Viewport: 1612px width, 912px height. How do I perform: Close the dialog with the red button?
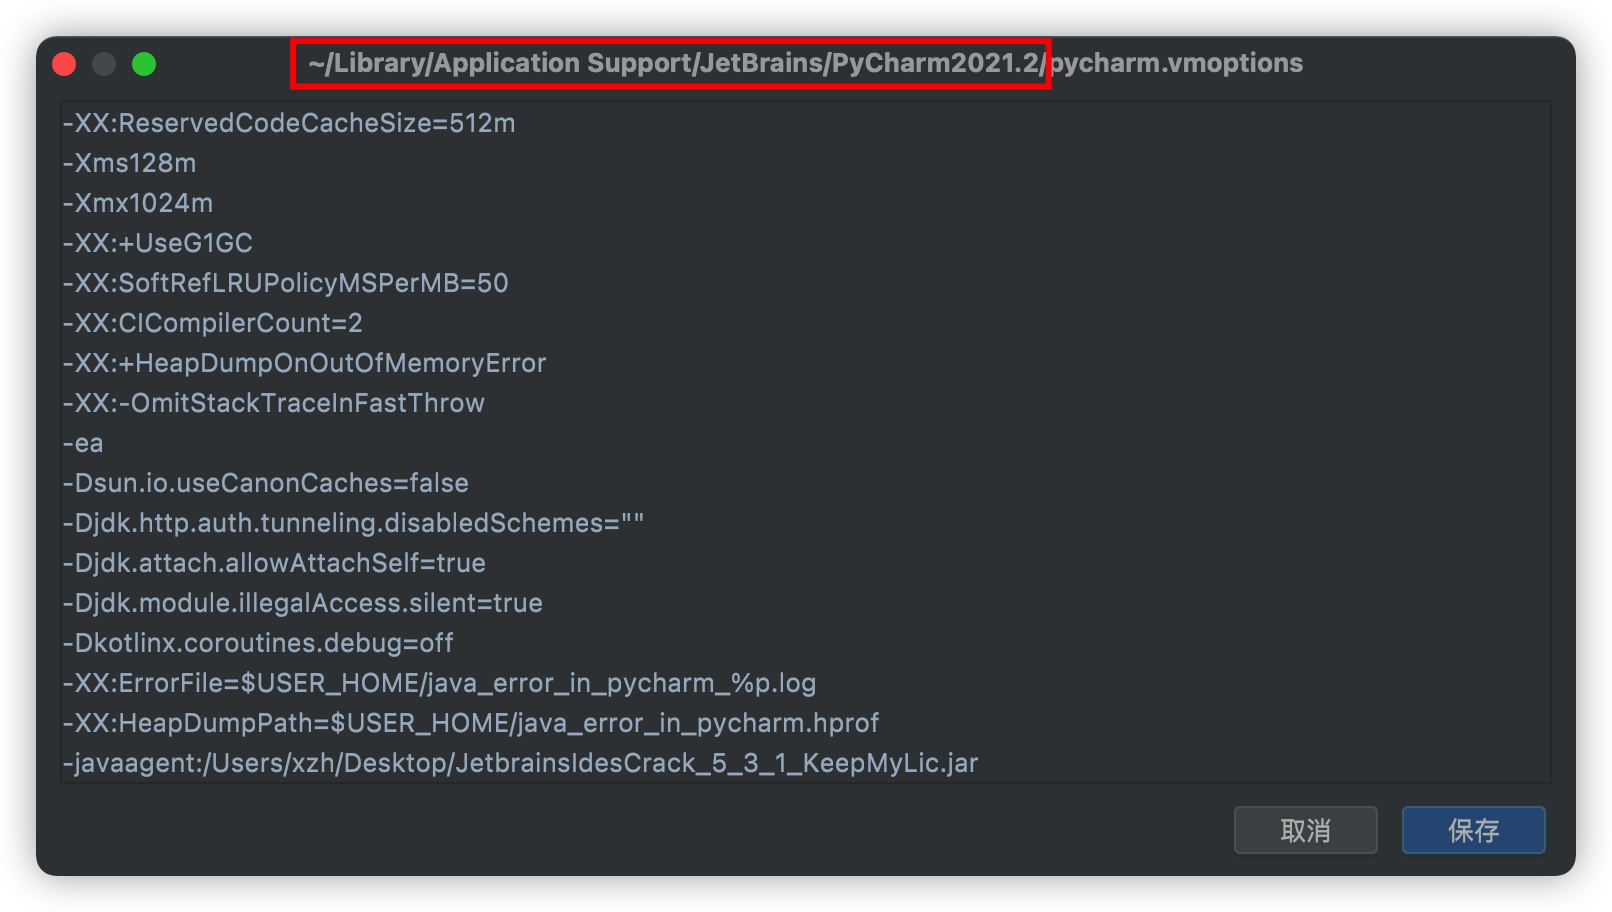64,64
